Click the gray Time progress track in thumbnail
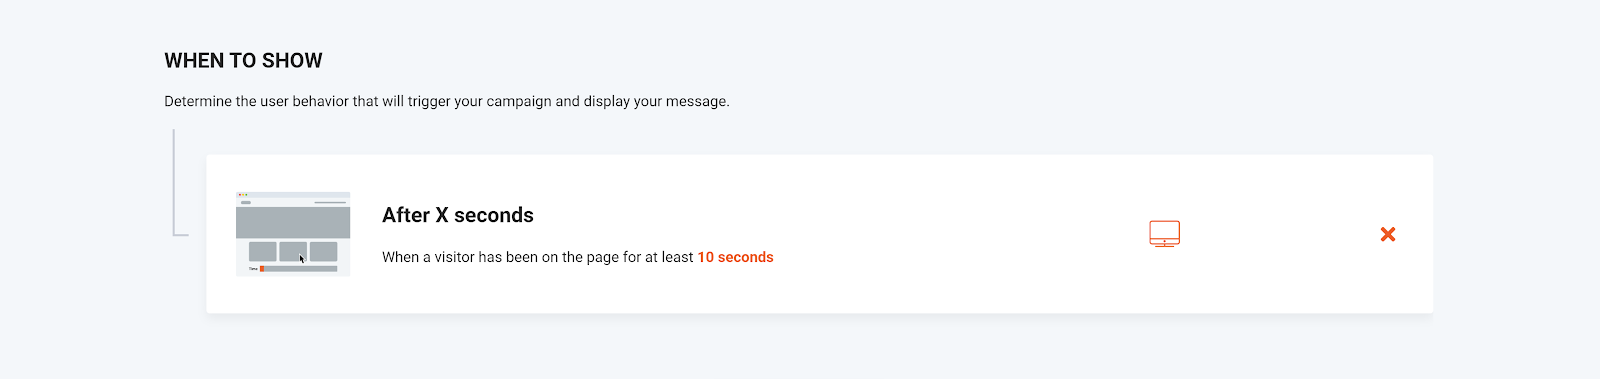This screenshot has height=379, width=1600. coord(300,268)
